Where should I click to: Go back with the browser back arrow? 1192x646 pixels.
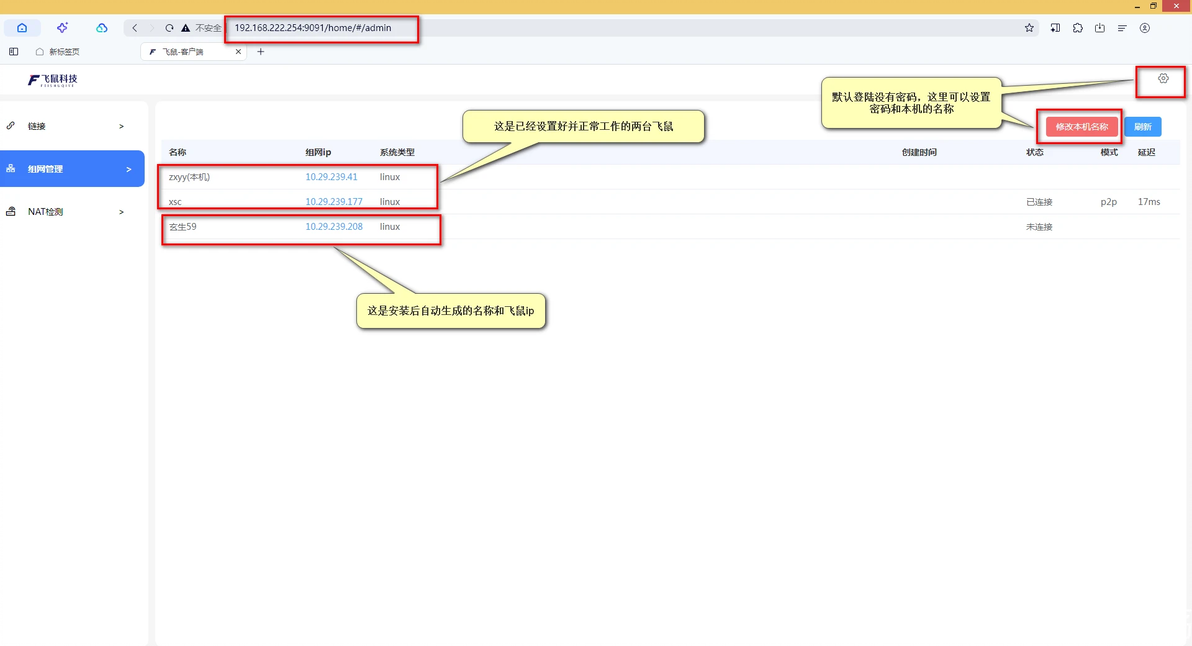[135, 28]
